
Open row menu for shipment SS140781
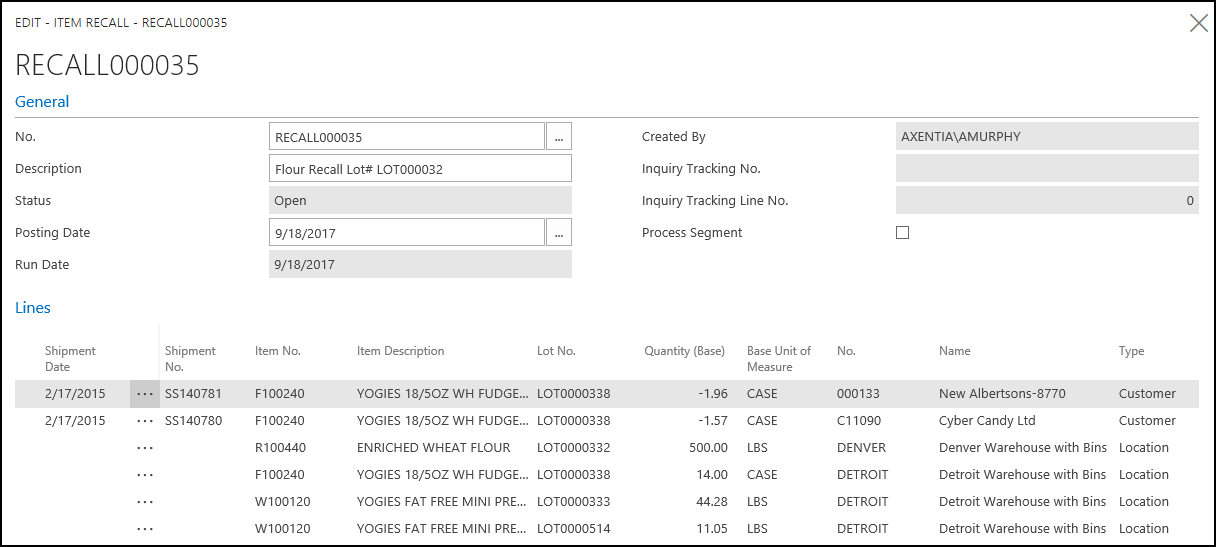click(x=145, y=394)
